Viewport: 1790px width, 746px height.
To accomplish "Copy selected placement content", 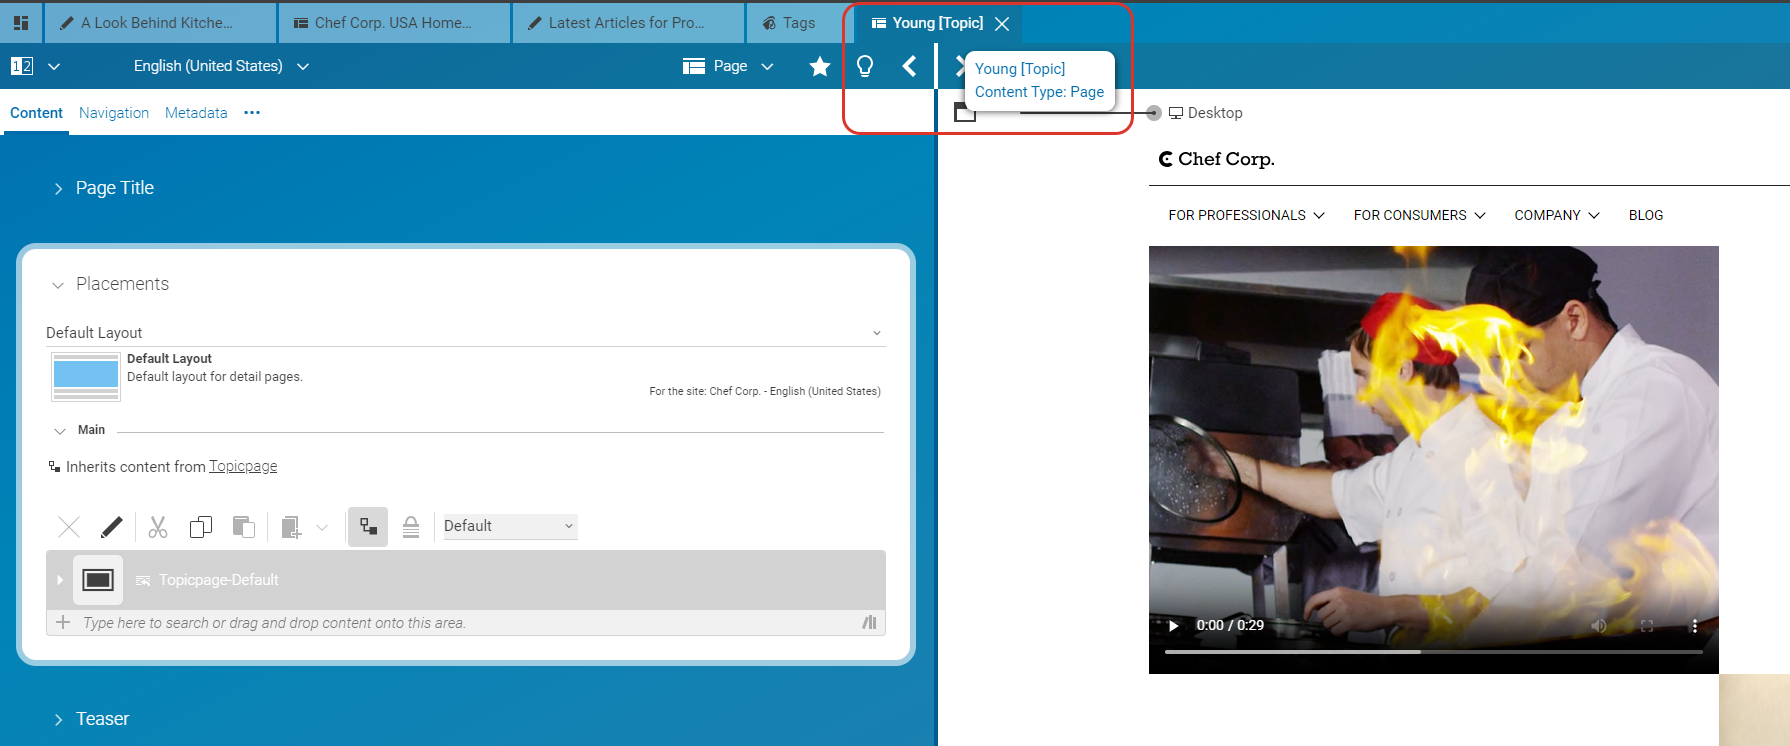I will coord(201,526).
